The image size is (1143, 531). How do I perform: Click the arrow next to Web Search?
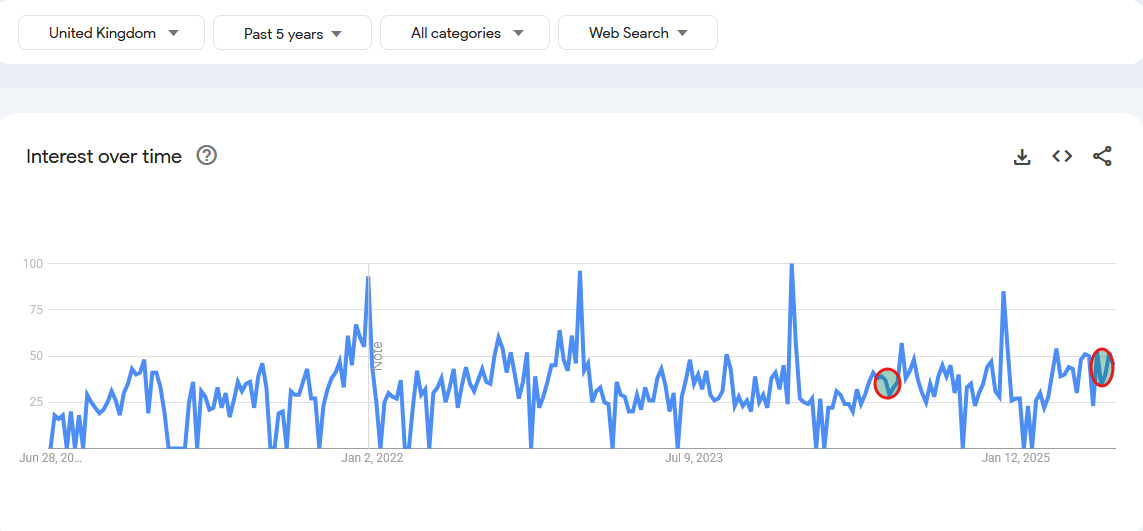(682, 33)
